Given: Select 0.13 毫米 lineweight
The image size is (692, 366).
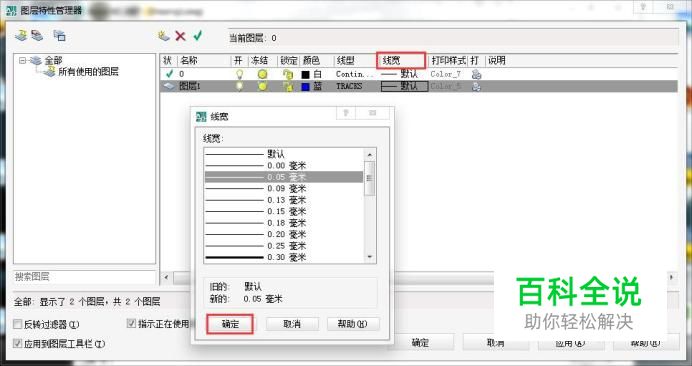Looking at the screenshot, I should point(284,200).
